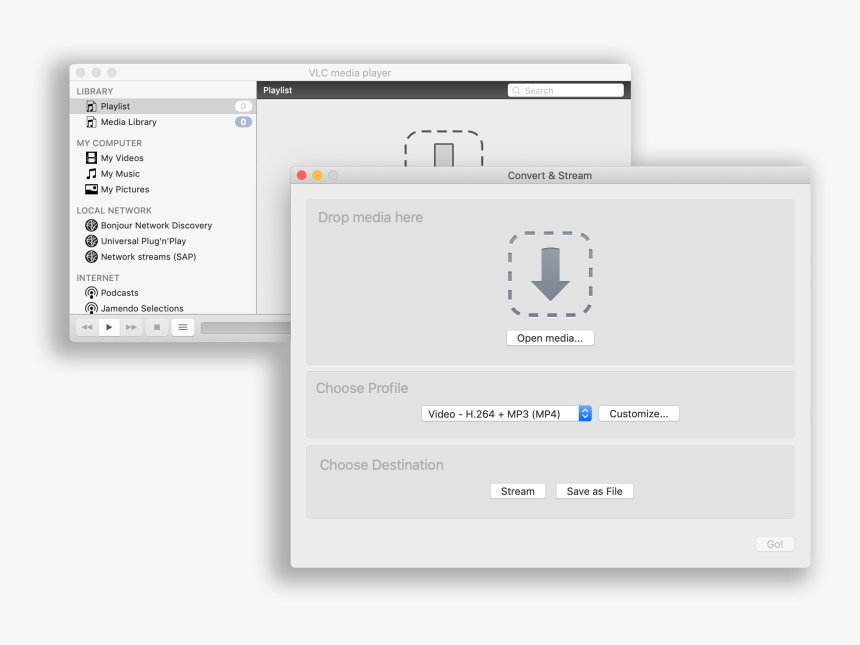
Task: Choose Save as File as destination
Action: coord(594,490)
